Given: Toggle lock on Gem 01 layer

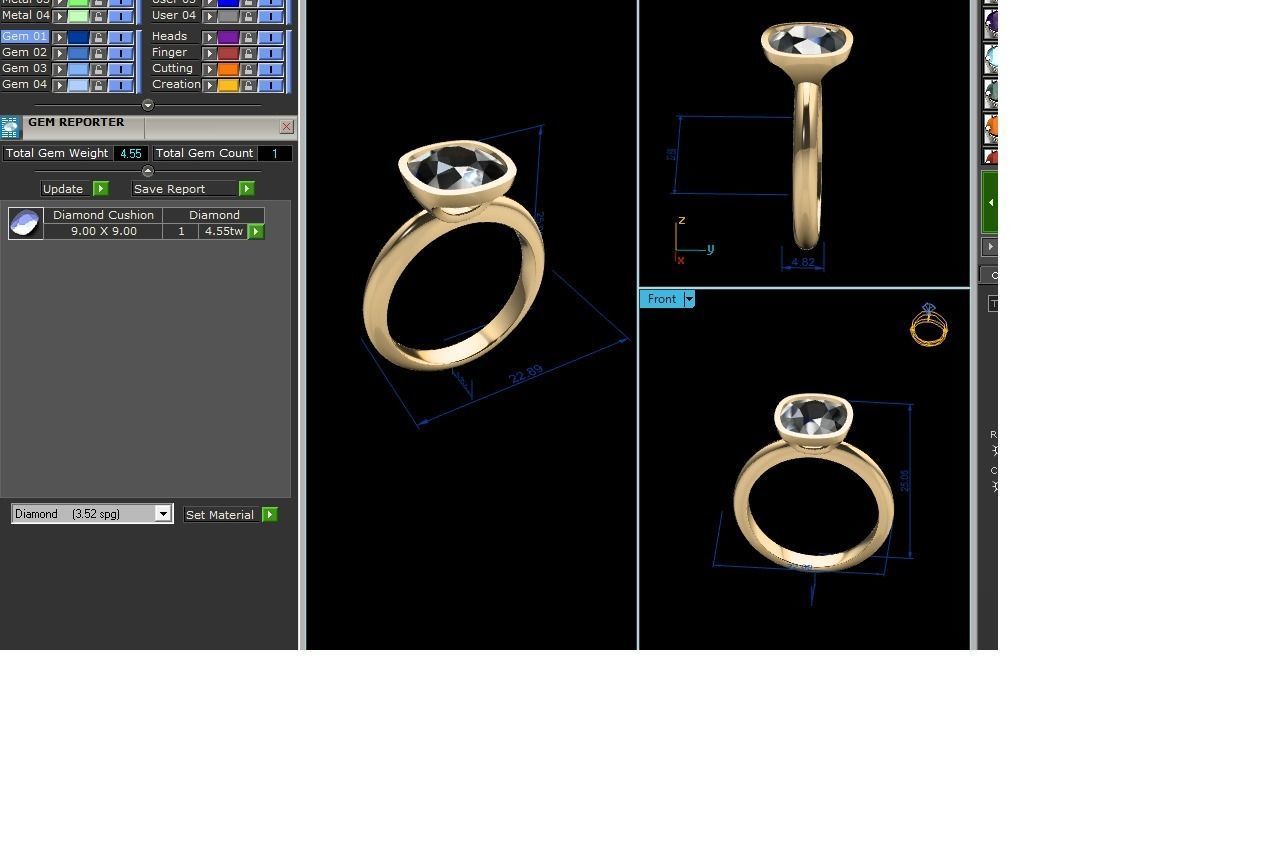Looking at the screenshot, I should click(x=98, y=37).
